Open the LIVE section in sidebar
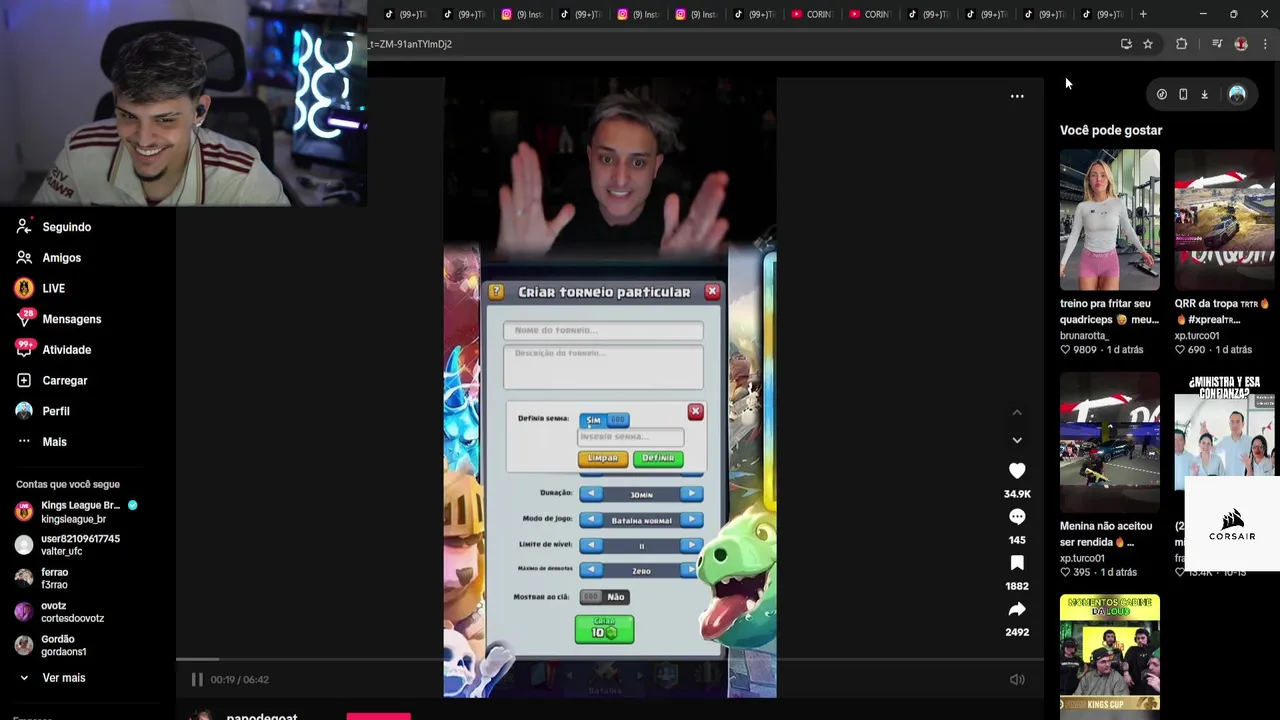 [41, 289]
